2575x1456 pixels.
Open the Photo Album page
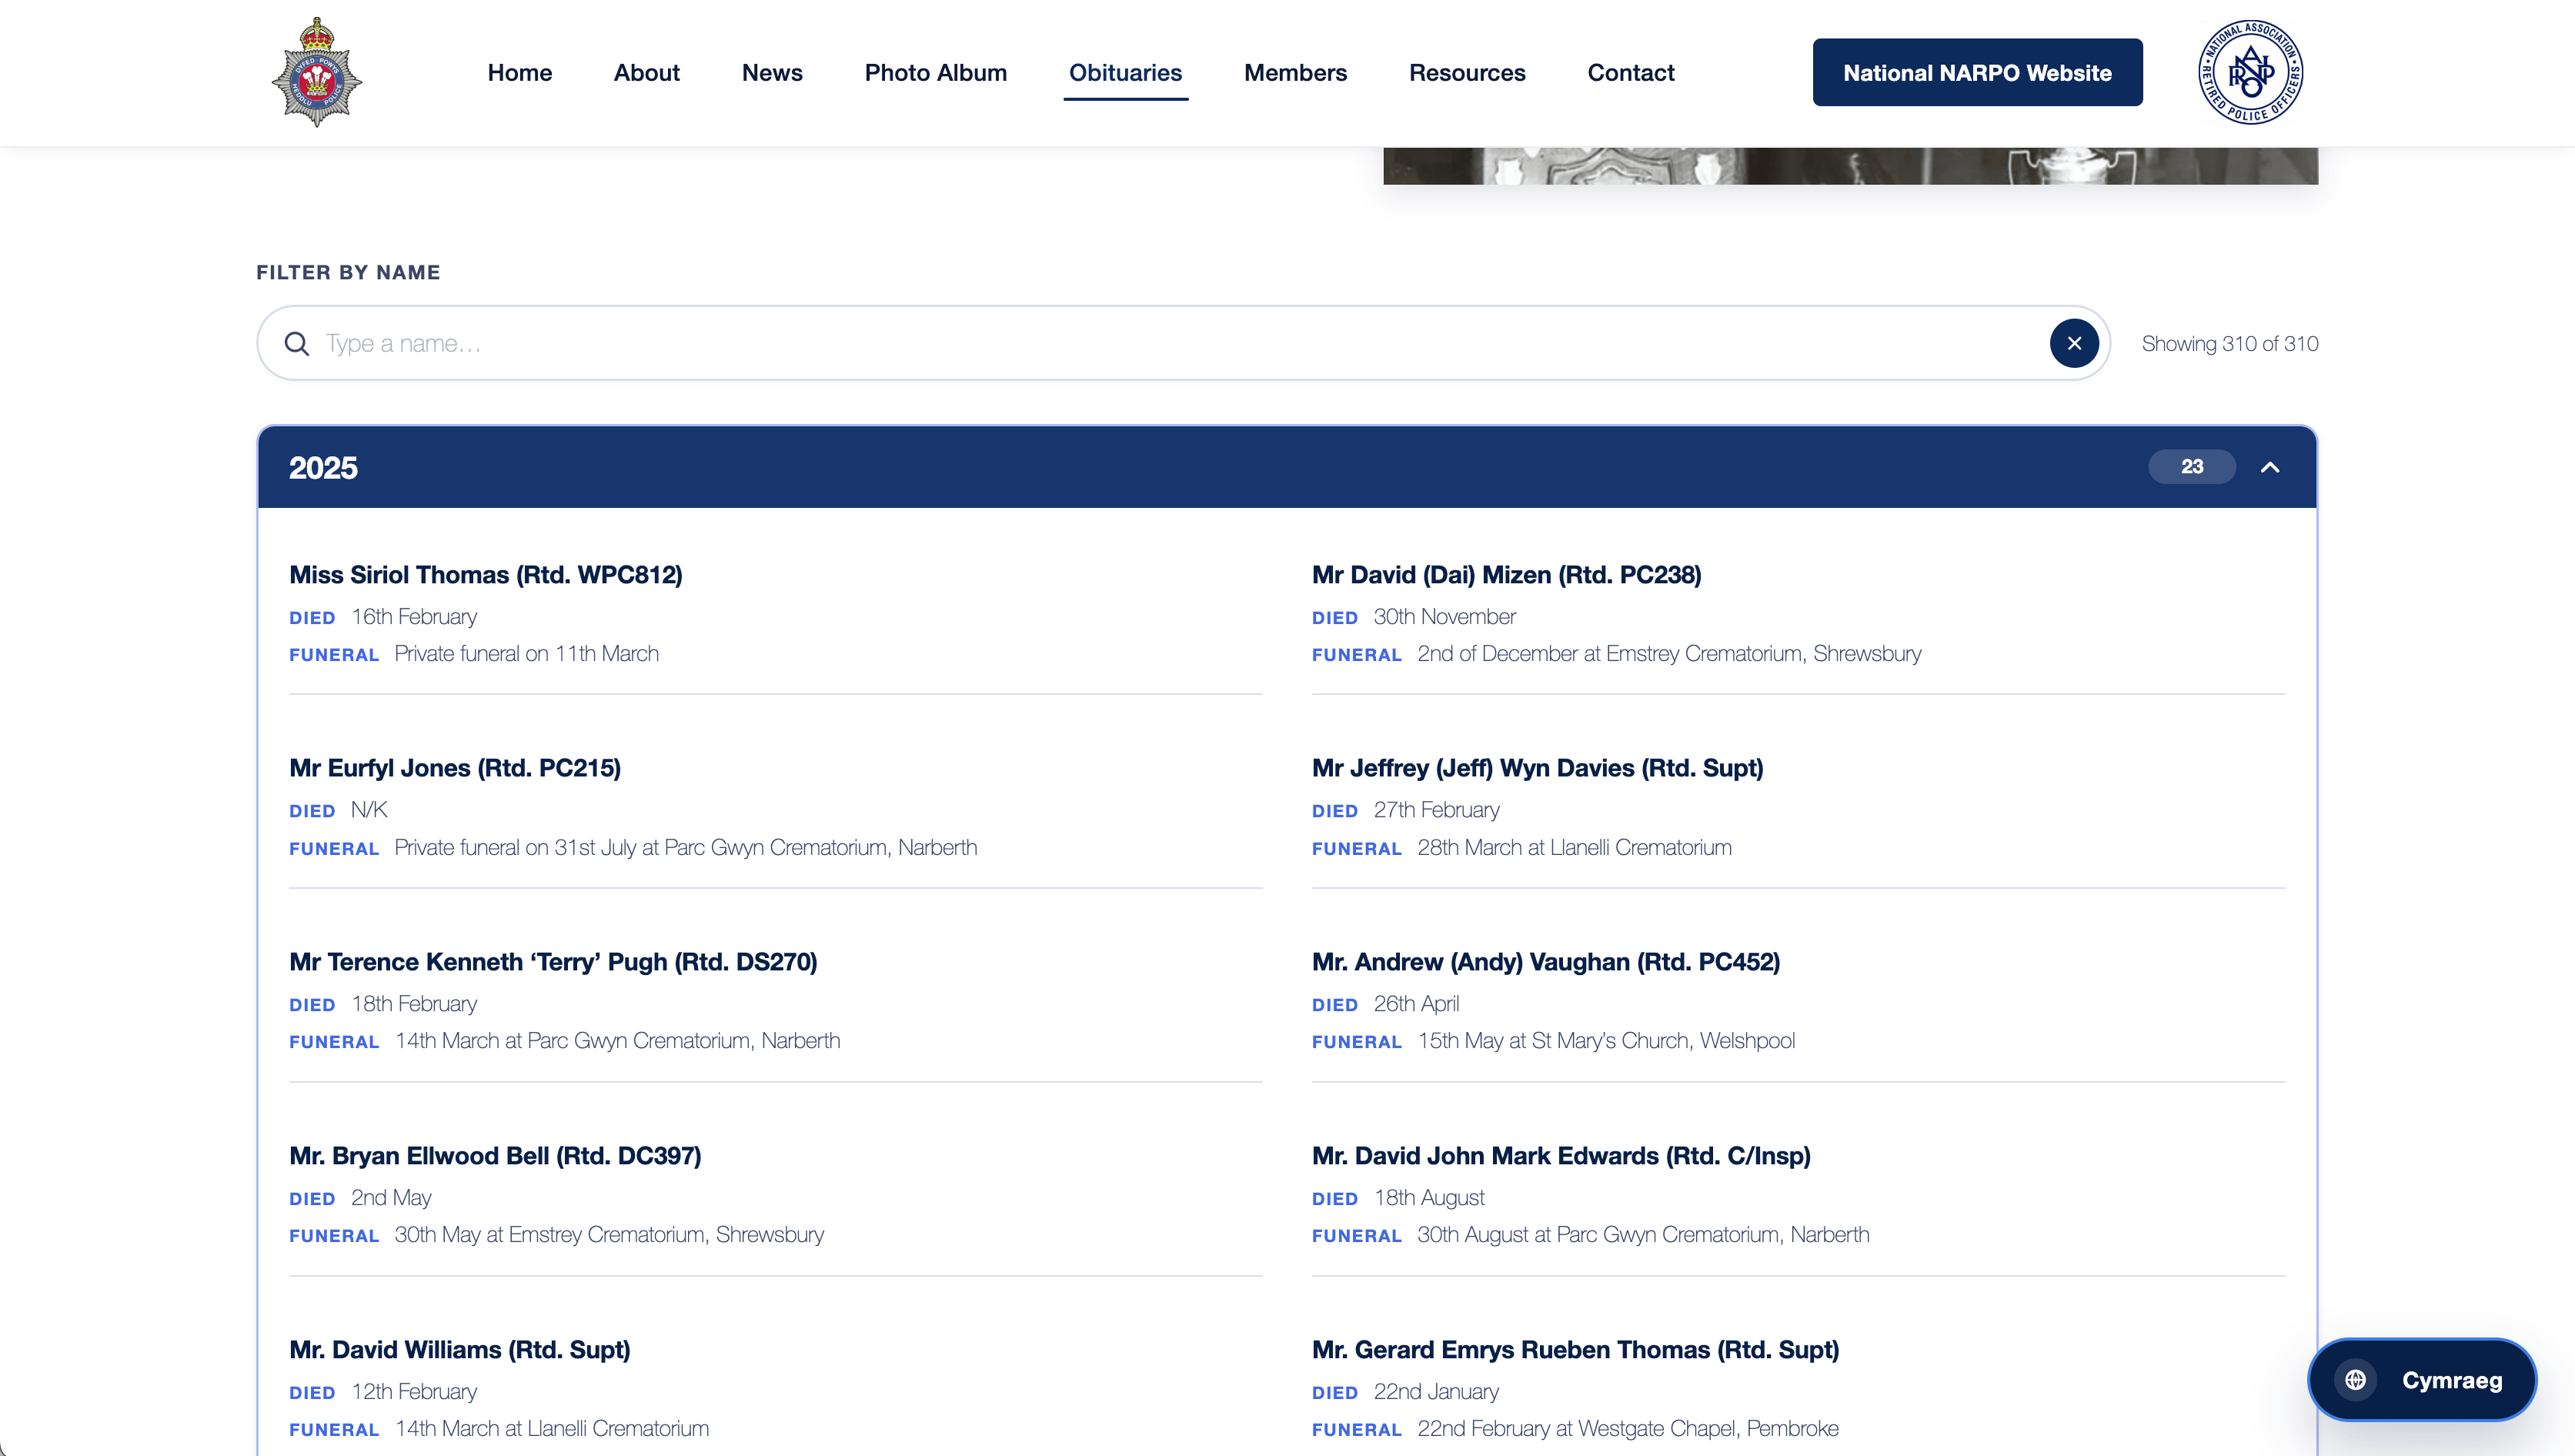(x=935, y=73)
